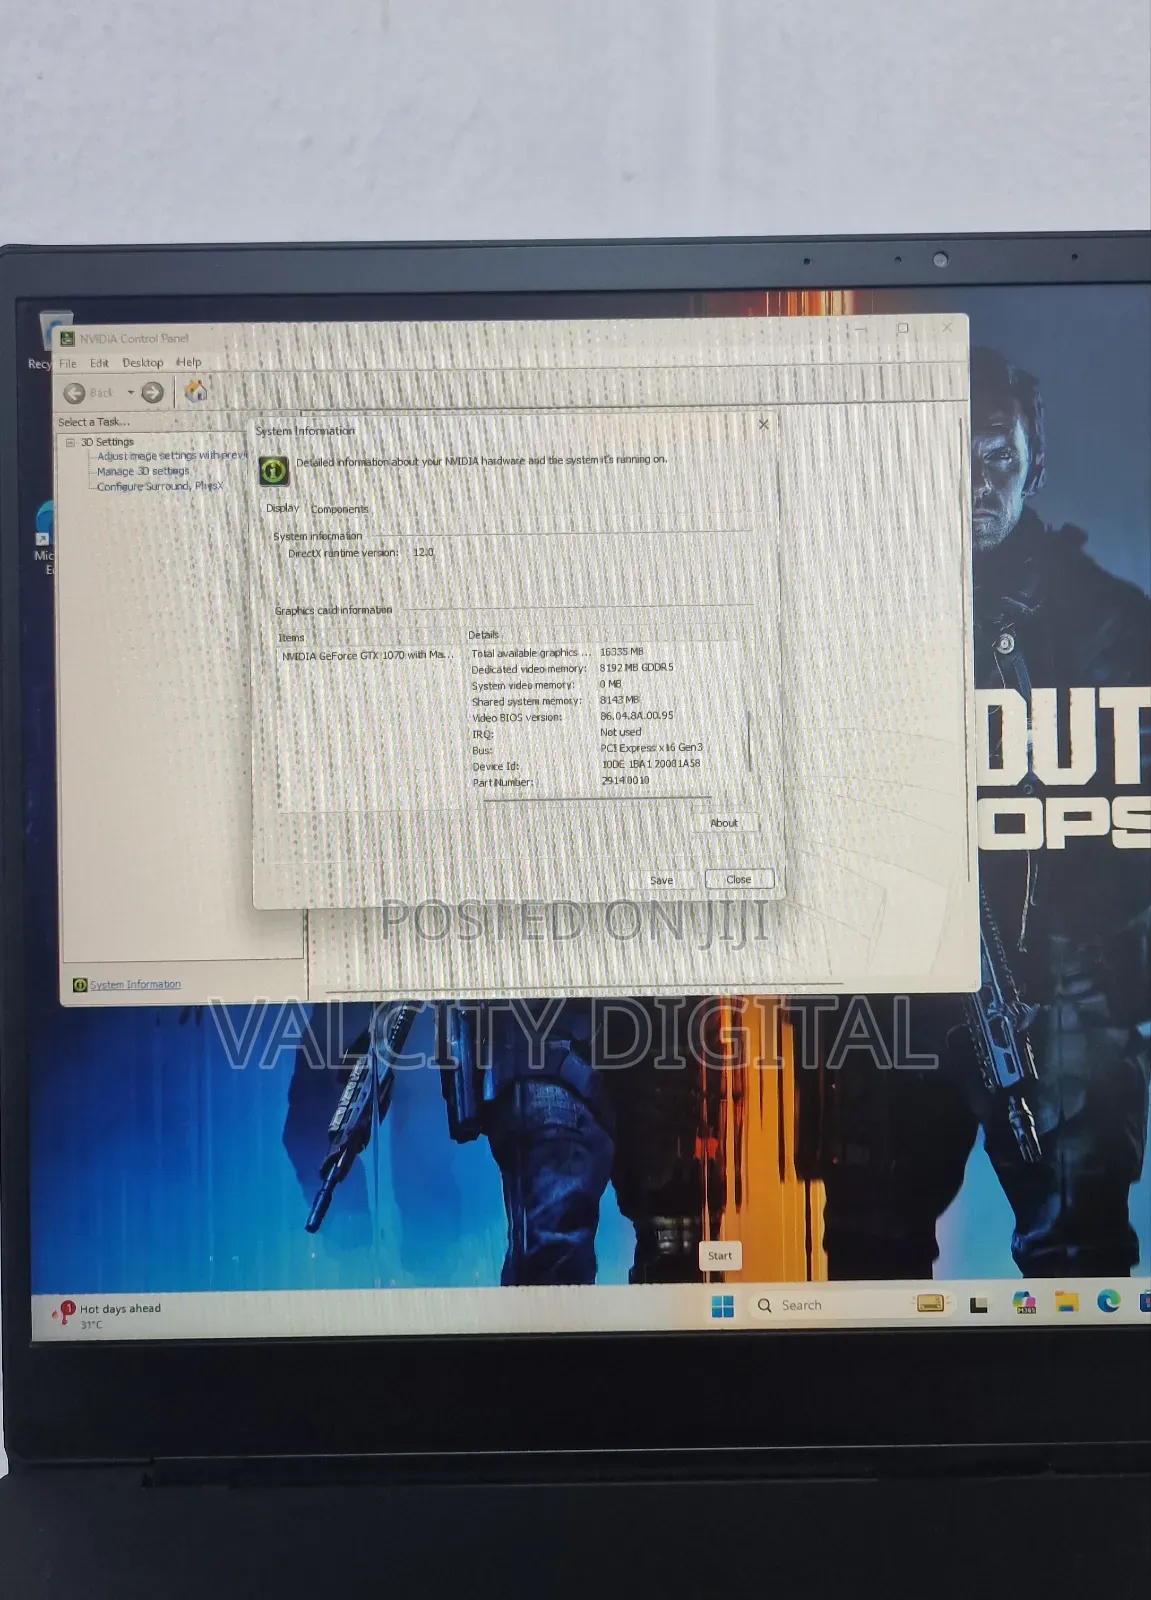The width and height of the screenshot is (1151, 1600).
Task: Click the System video memory row
Action: click(x=547, y=685)
